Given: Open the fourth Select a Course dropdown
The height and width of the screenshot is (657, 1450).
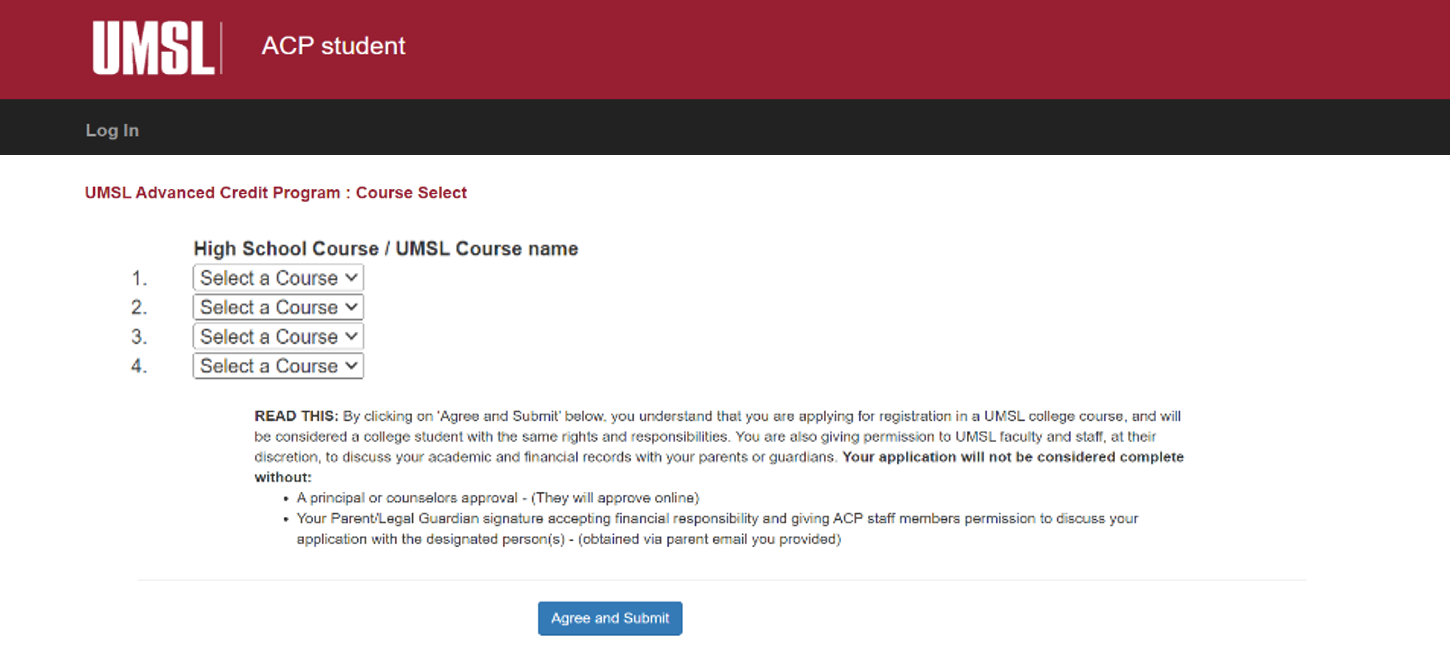Looking at the screenshot, I should 278,365.
